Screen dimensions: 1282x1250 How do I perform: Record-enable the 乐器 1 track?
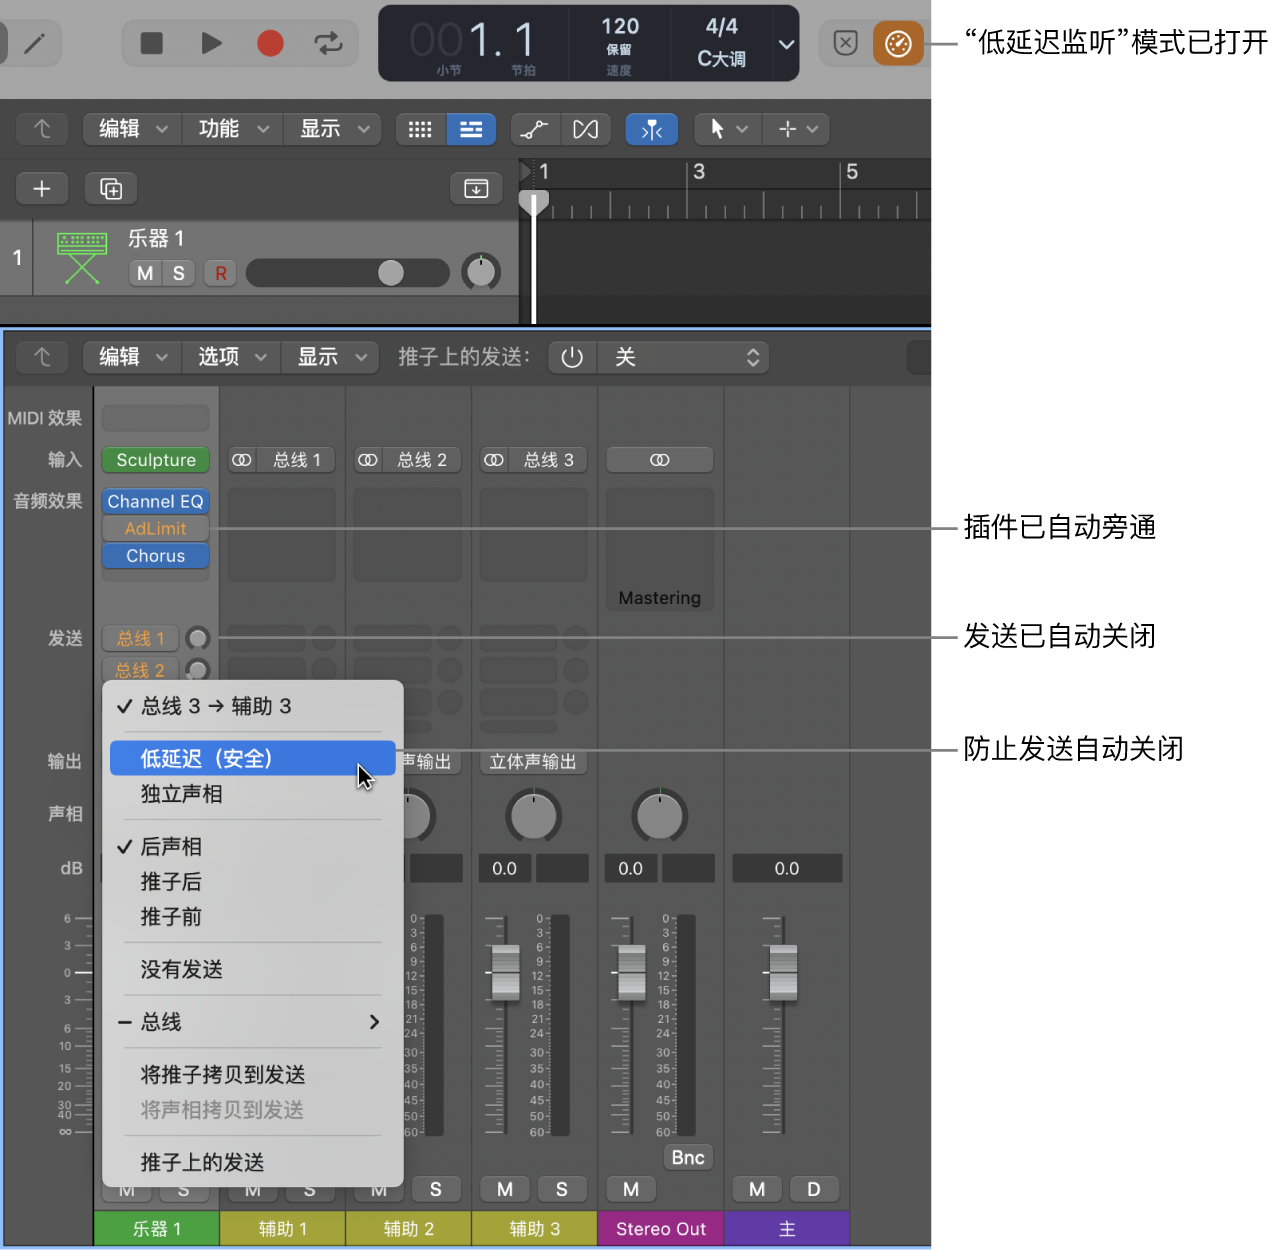tap(219, 272)
